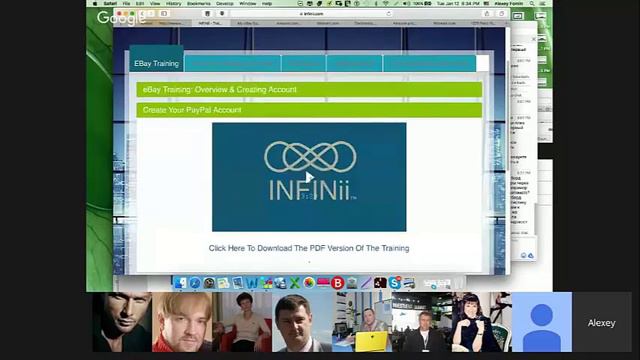640x360 pixels.
Task: Open File menu
Action: point(127,3)
